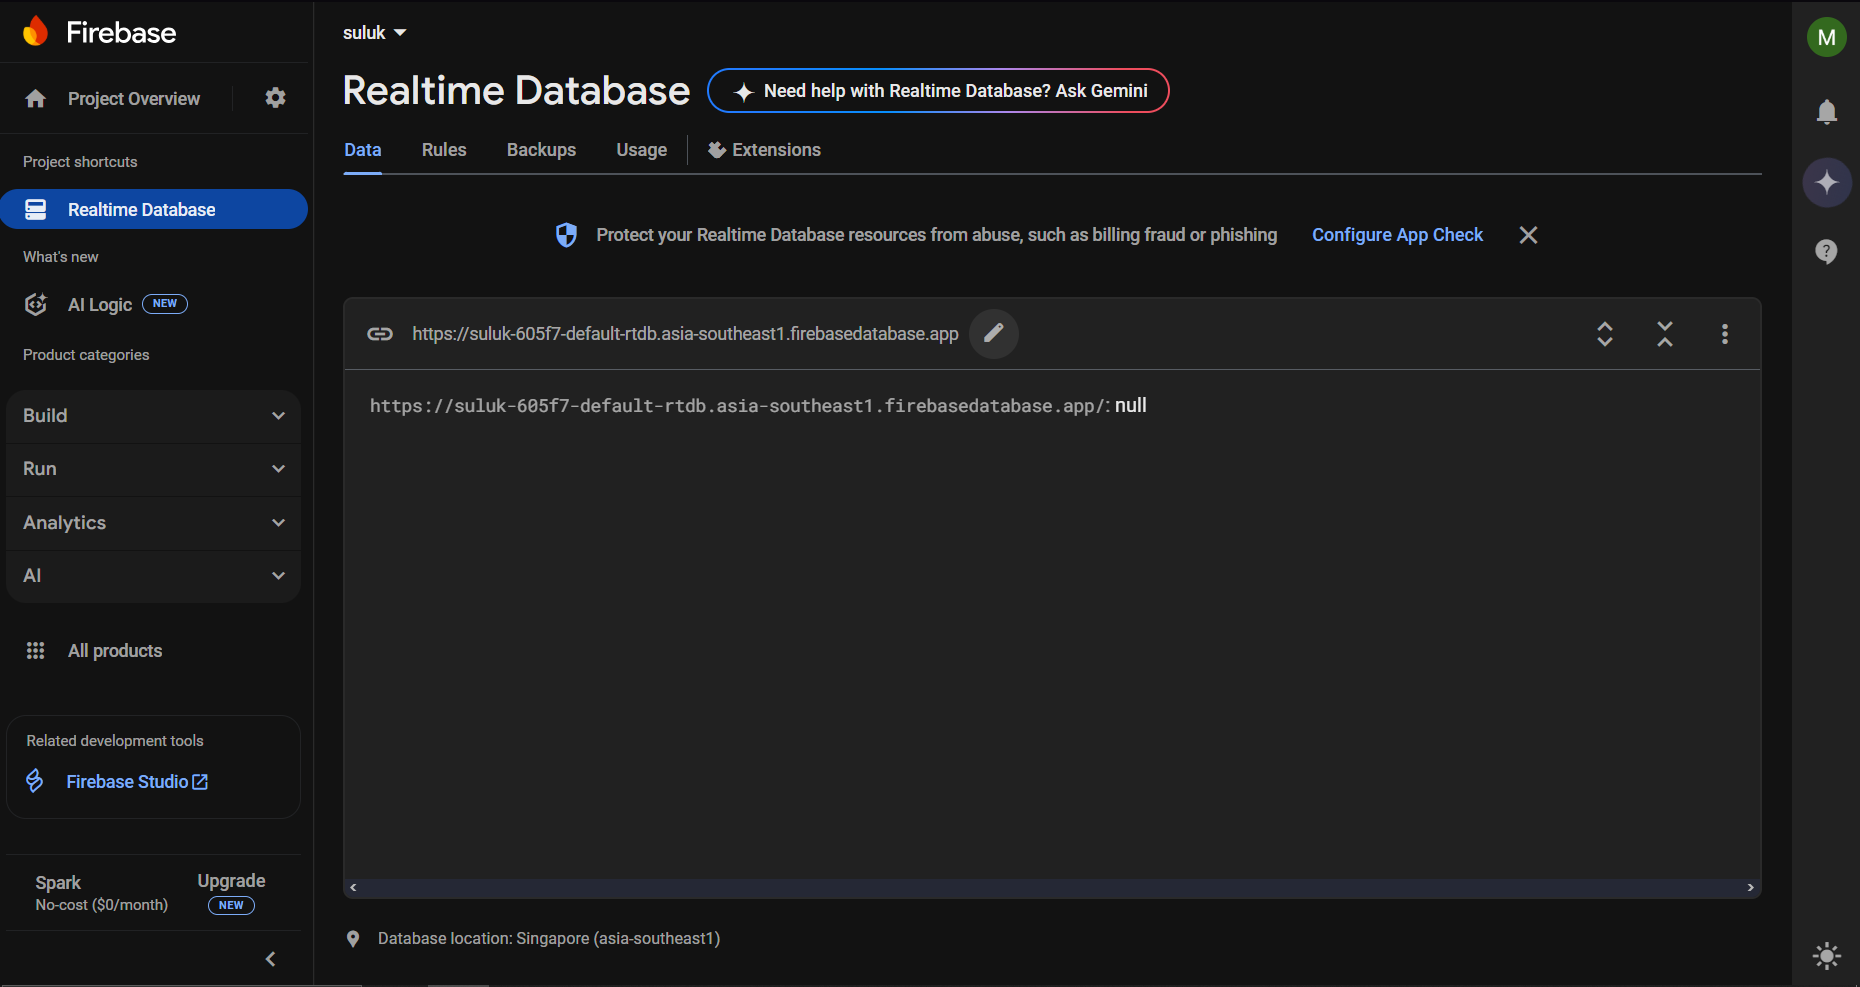The height and width of the screenshot is (987, 1860).
Task: Open Project Overview home icon
Action: pyautogui.click(x=36, y=98)
